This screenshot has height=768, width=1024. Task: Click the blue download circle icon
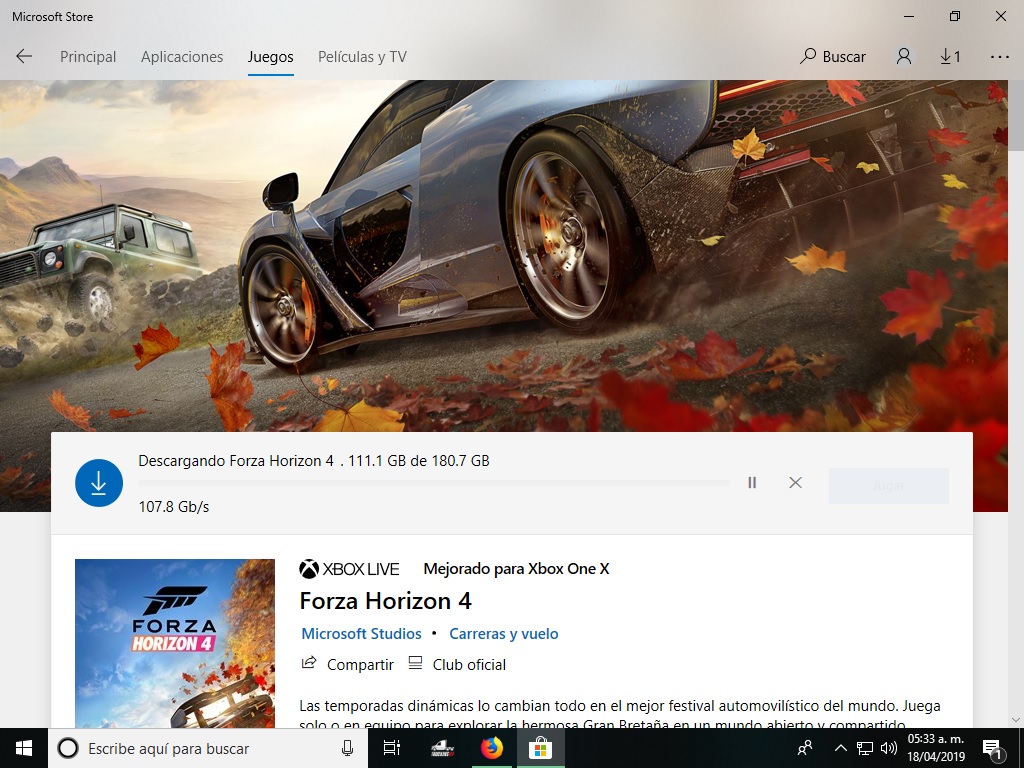99,483
